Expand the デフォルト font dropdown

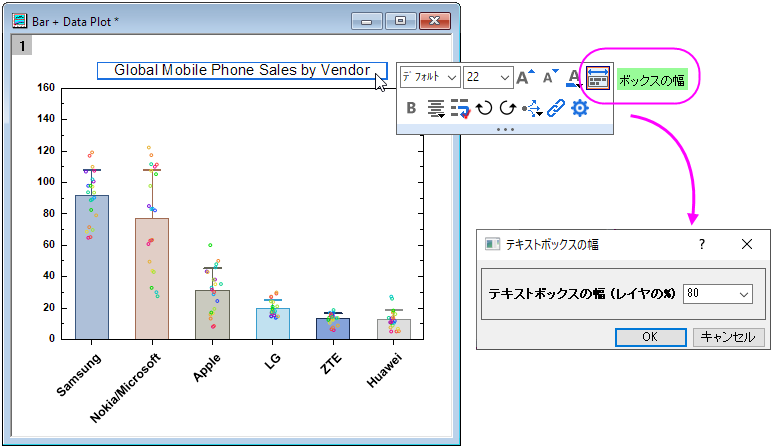click(x=430, y=77)
